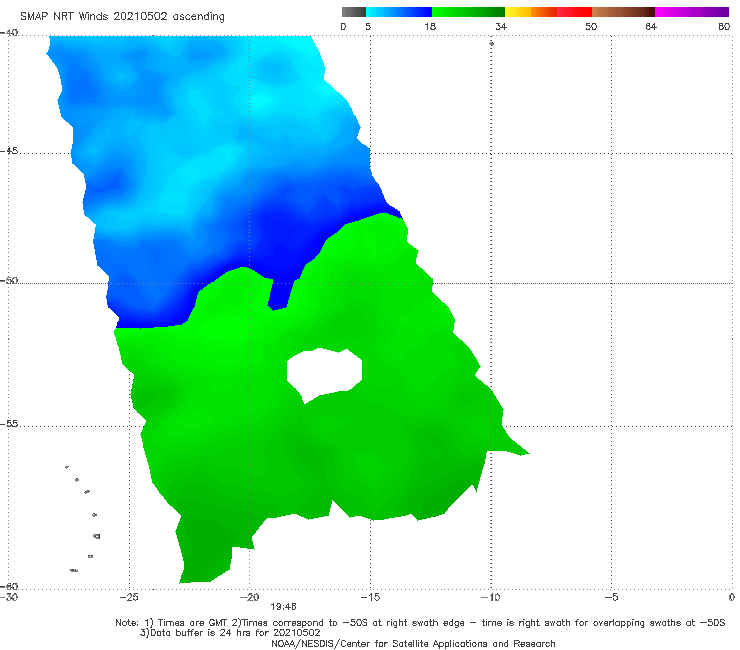The height and width of the screenshot is (650, 740).
Task: Click the latitude label '-60'
Action: [9, 586]
